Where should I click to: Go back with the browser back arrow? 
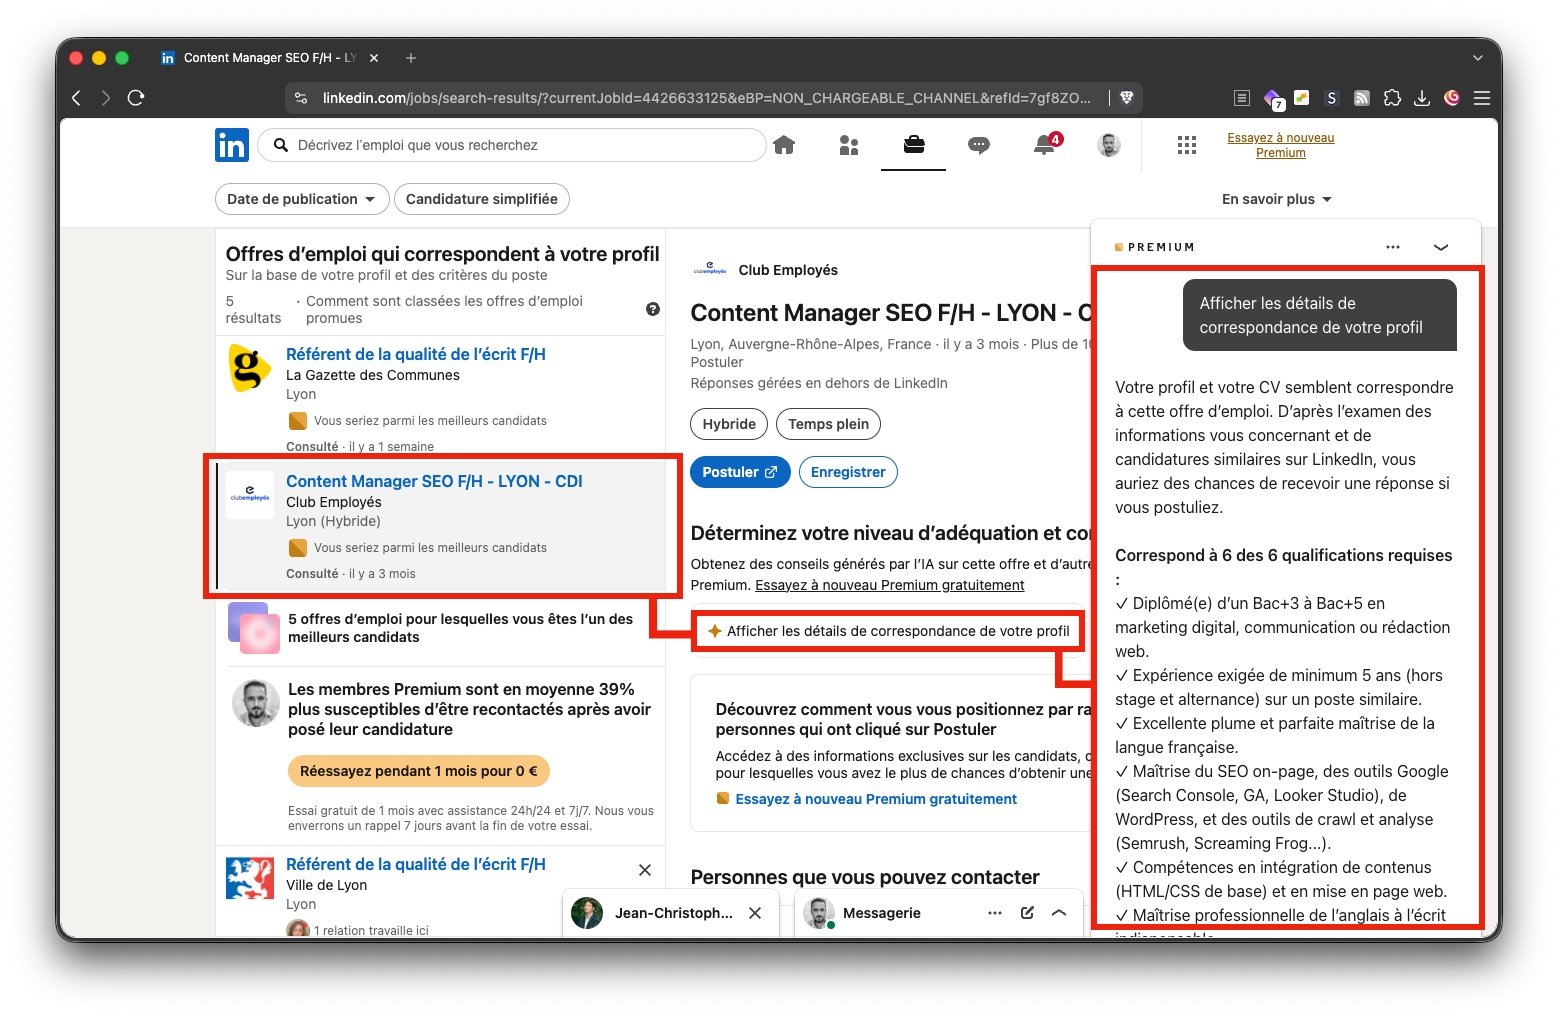(76, 98)
